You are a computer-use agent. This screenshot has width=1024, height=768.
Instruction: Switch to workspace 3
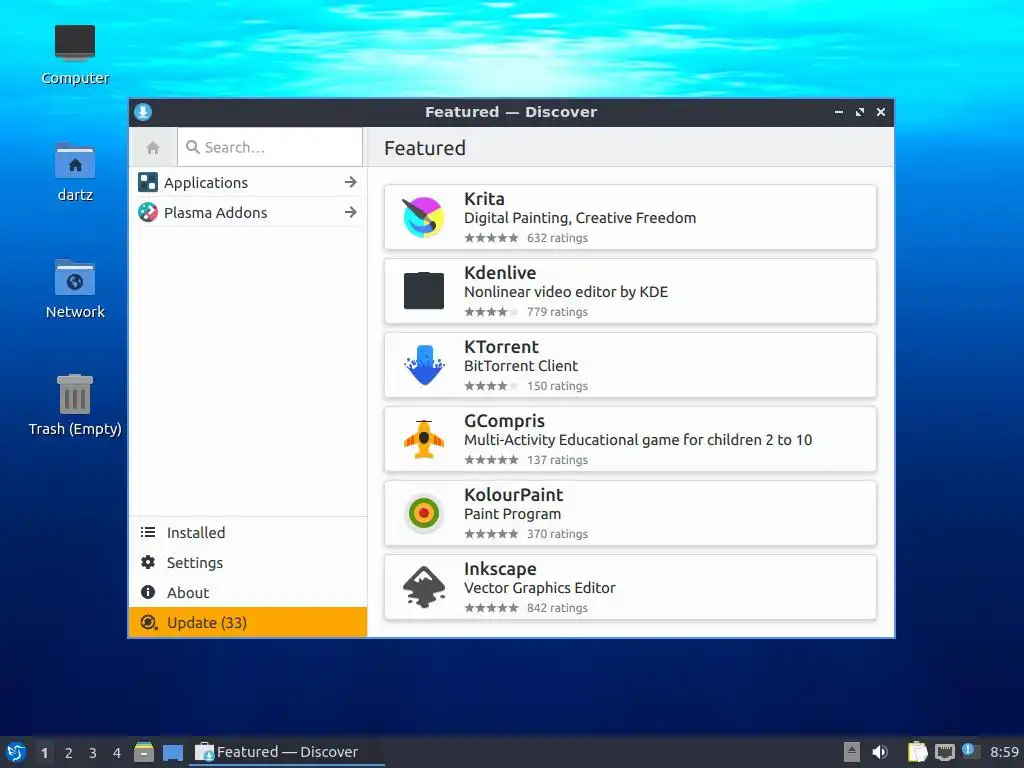click(93, 753)
